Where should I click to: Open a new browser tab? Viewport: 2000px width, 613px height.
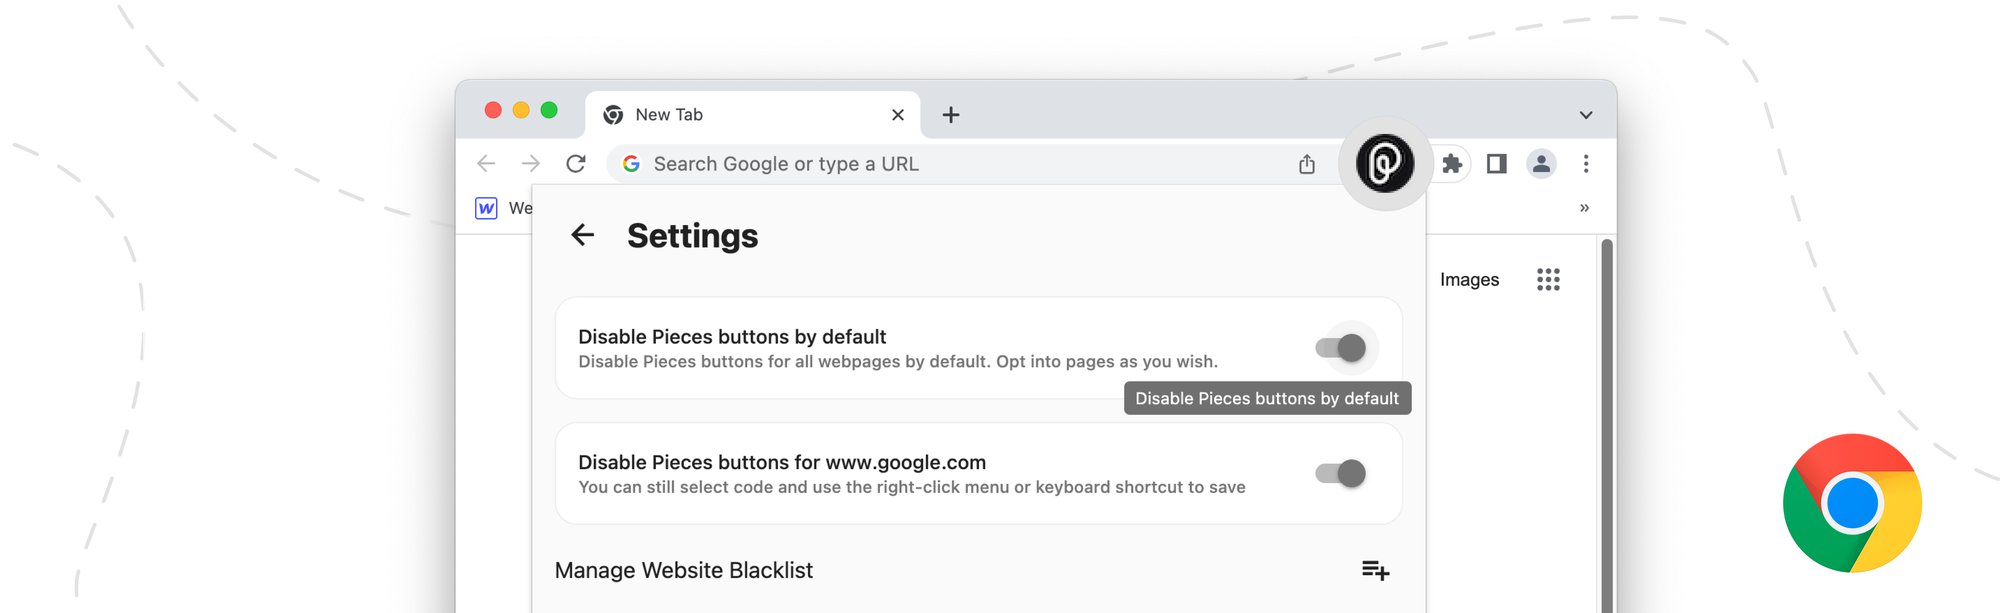click(951, 115)
